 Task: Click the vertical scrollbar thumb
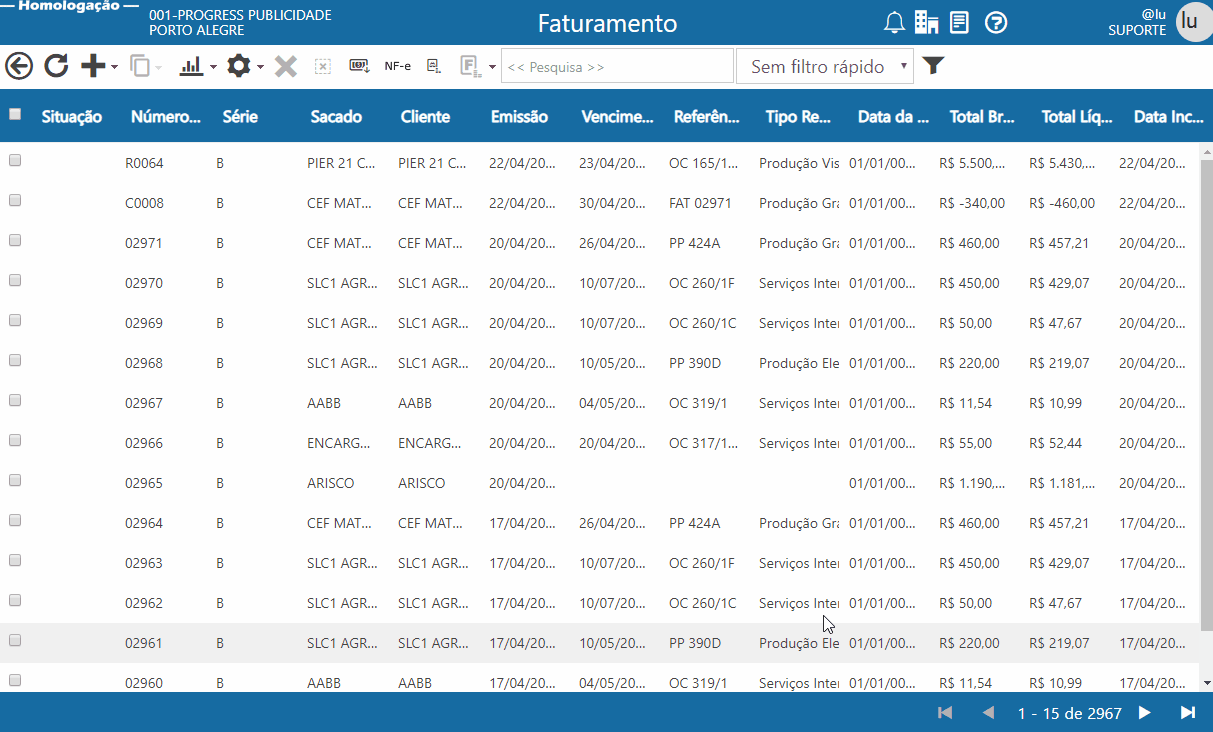(x=1206, y=394)
